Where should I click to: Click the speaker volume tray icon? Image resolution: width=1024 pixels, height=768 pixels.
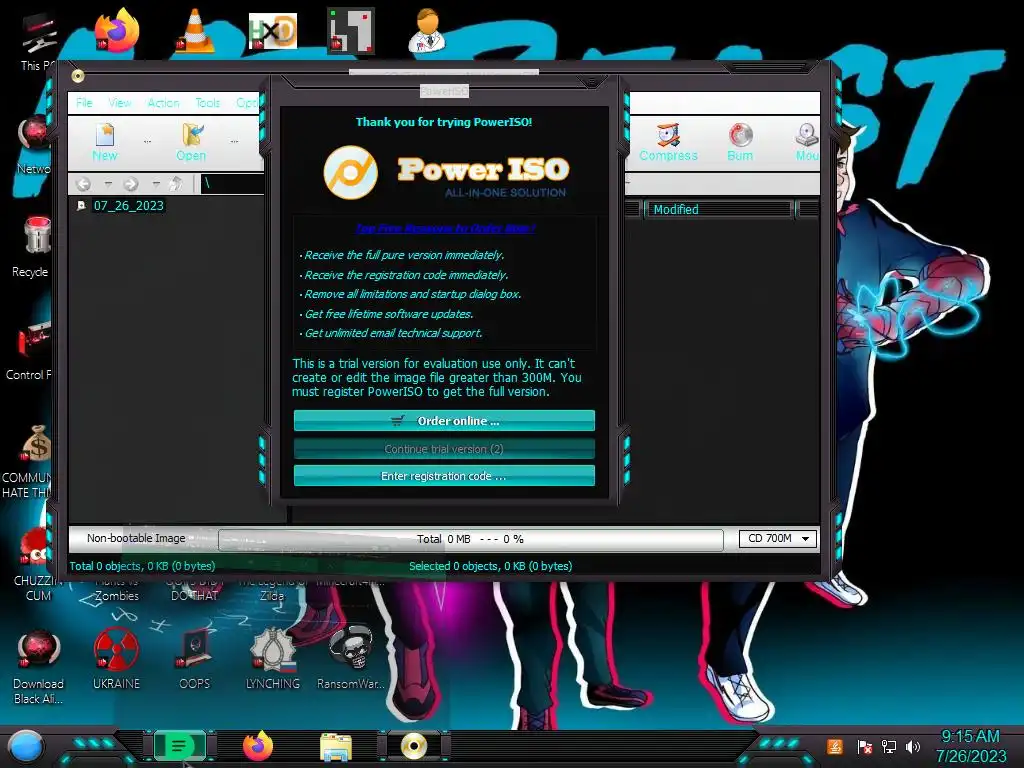tap(913, 746)
